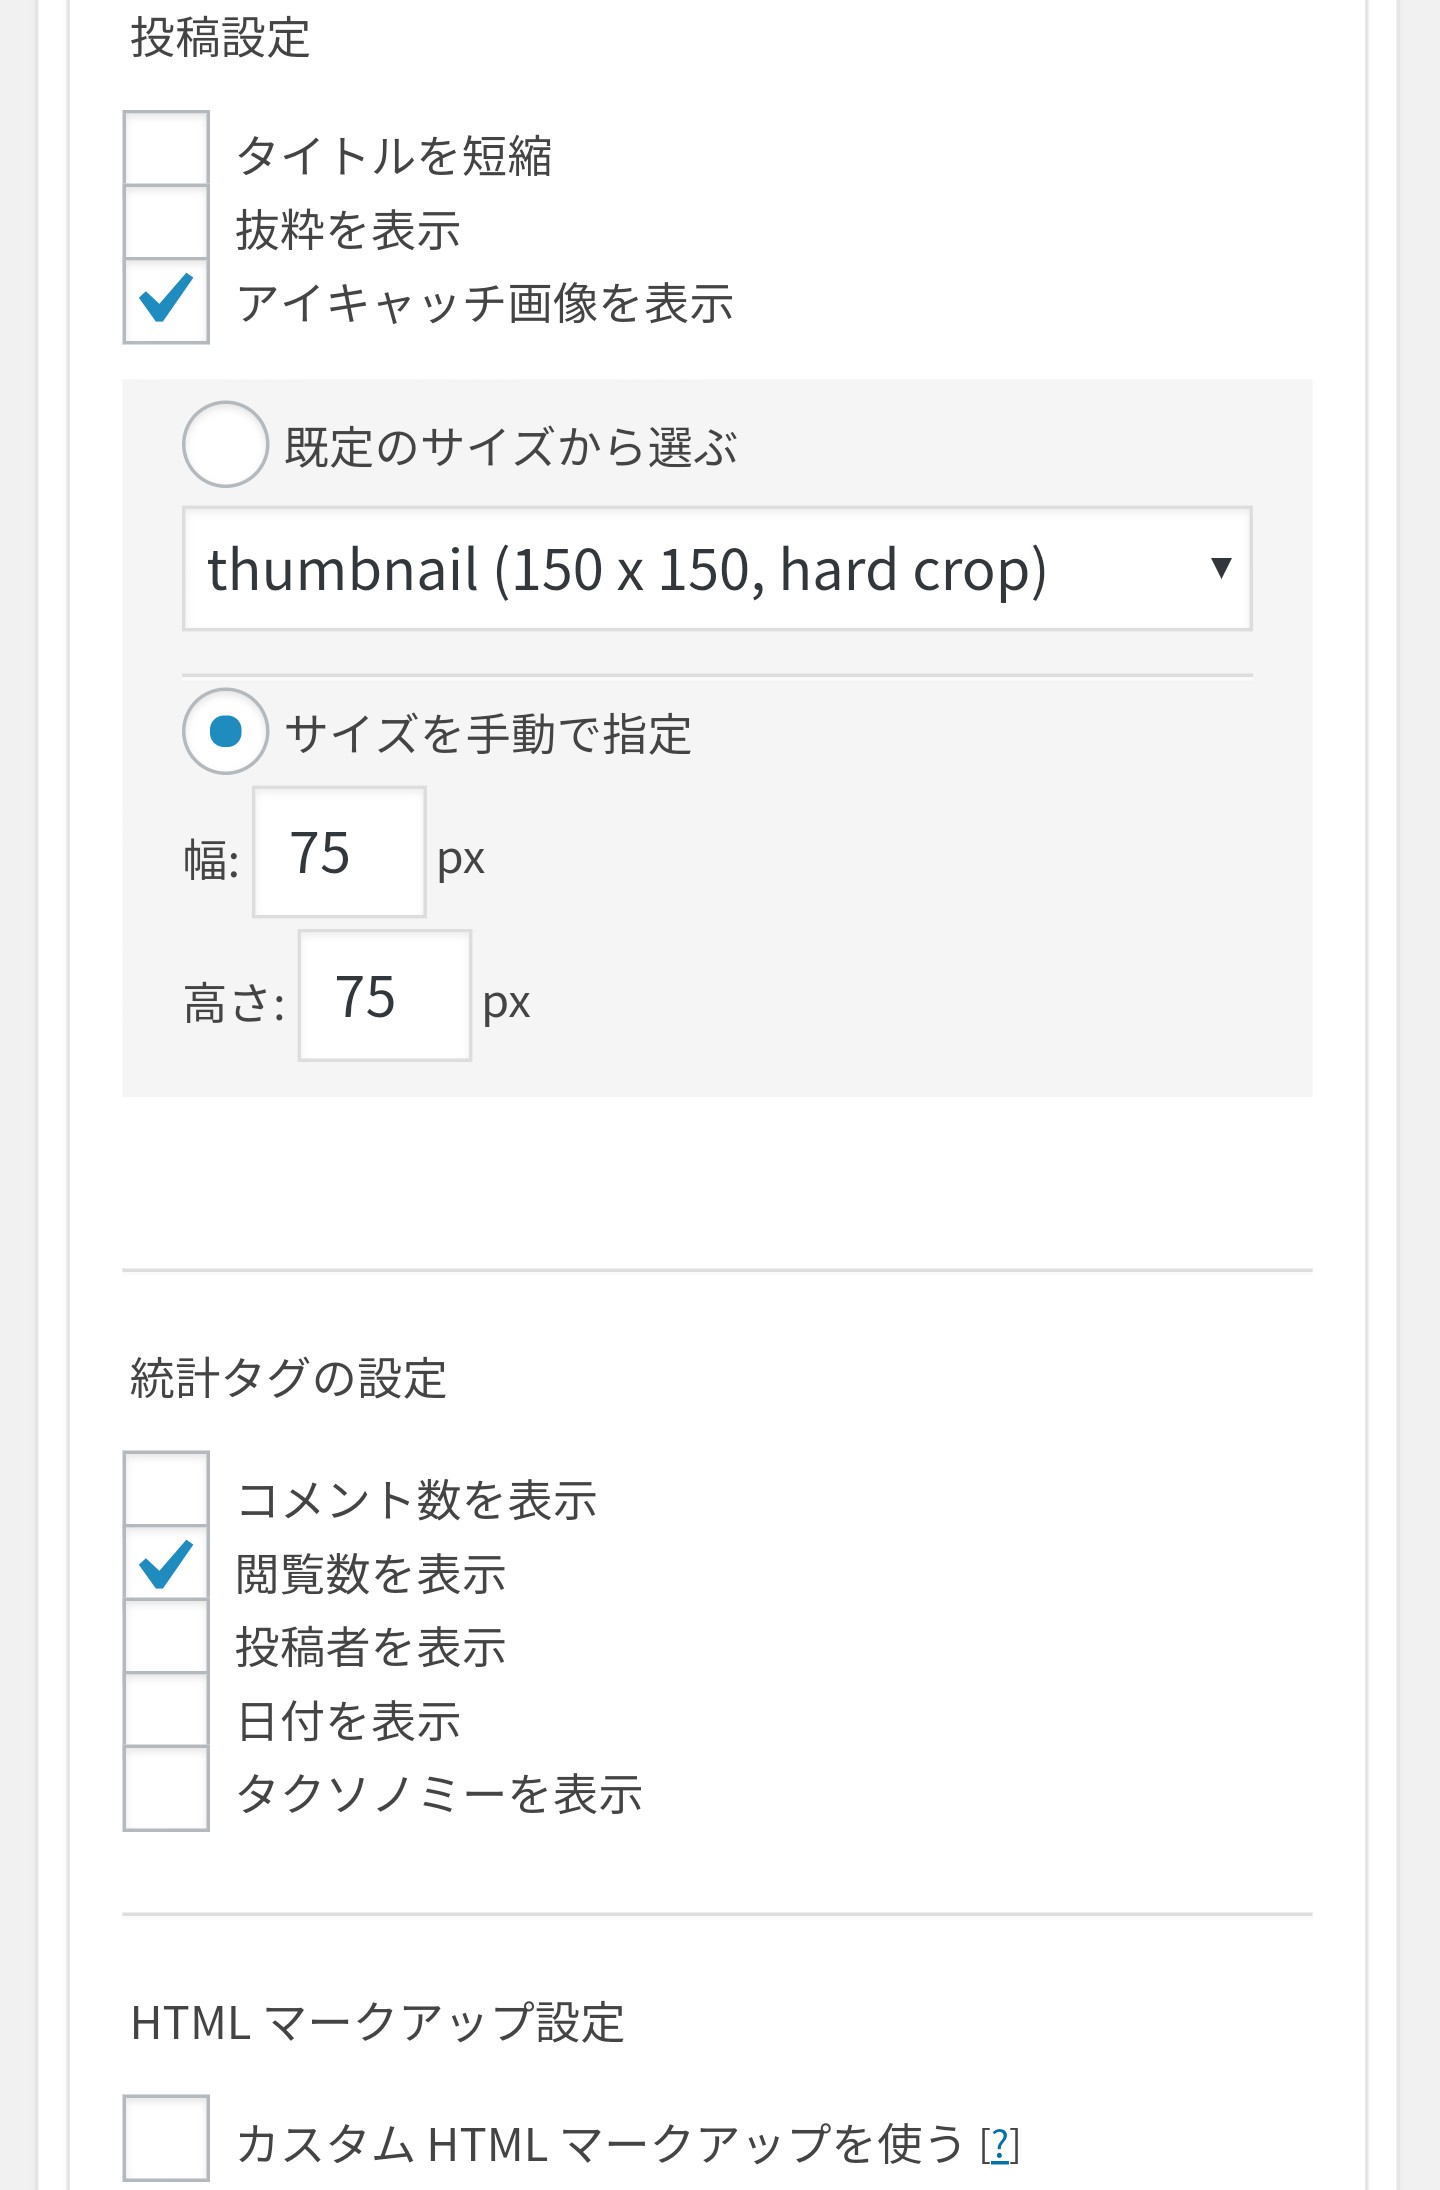
Task: Click the 高さ height input field
Action: [x=384, y=996]
